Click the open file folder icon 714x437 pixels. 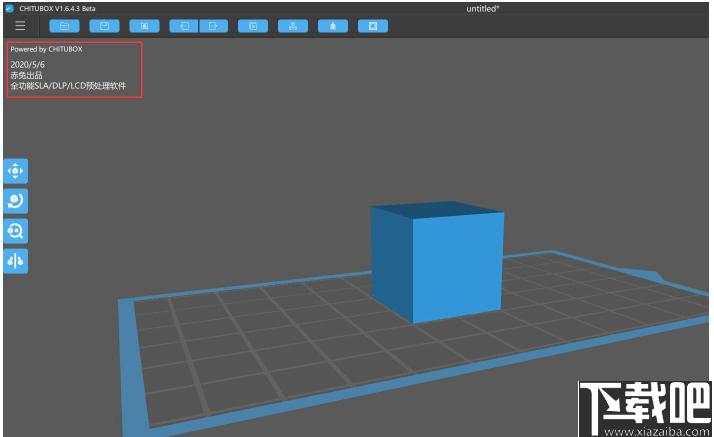click(64, 26)
